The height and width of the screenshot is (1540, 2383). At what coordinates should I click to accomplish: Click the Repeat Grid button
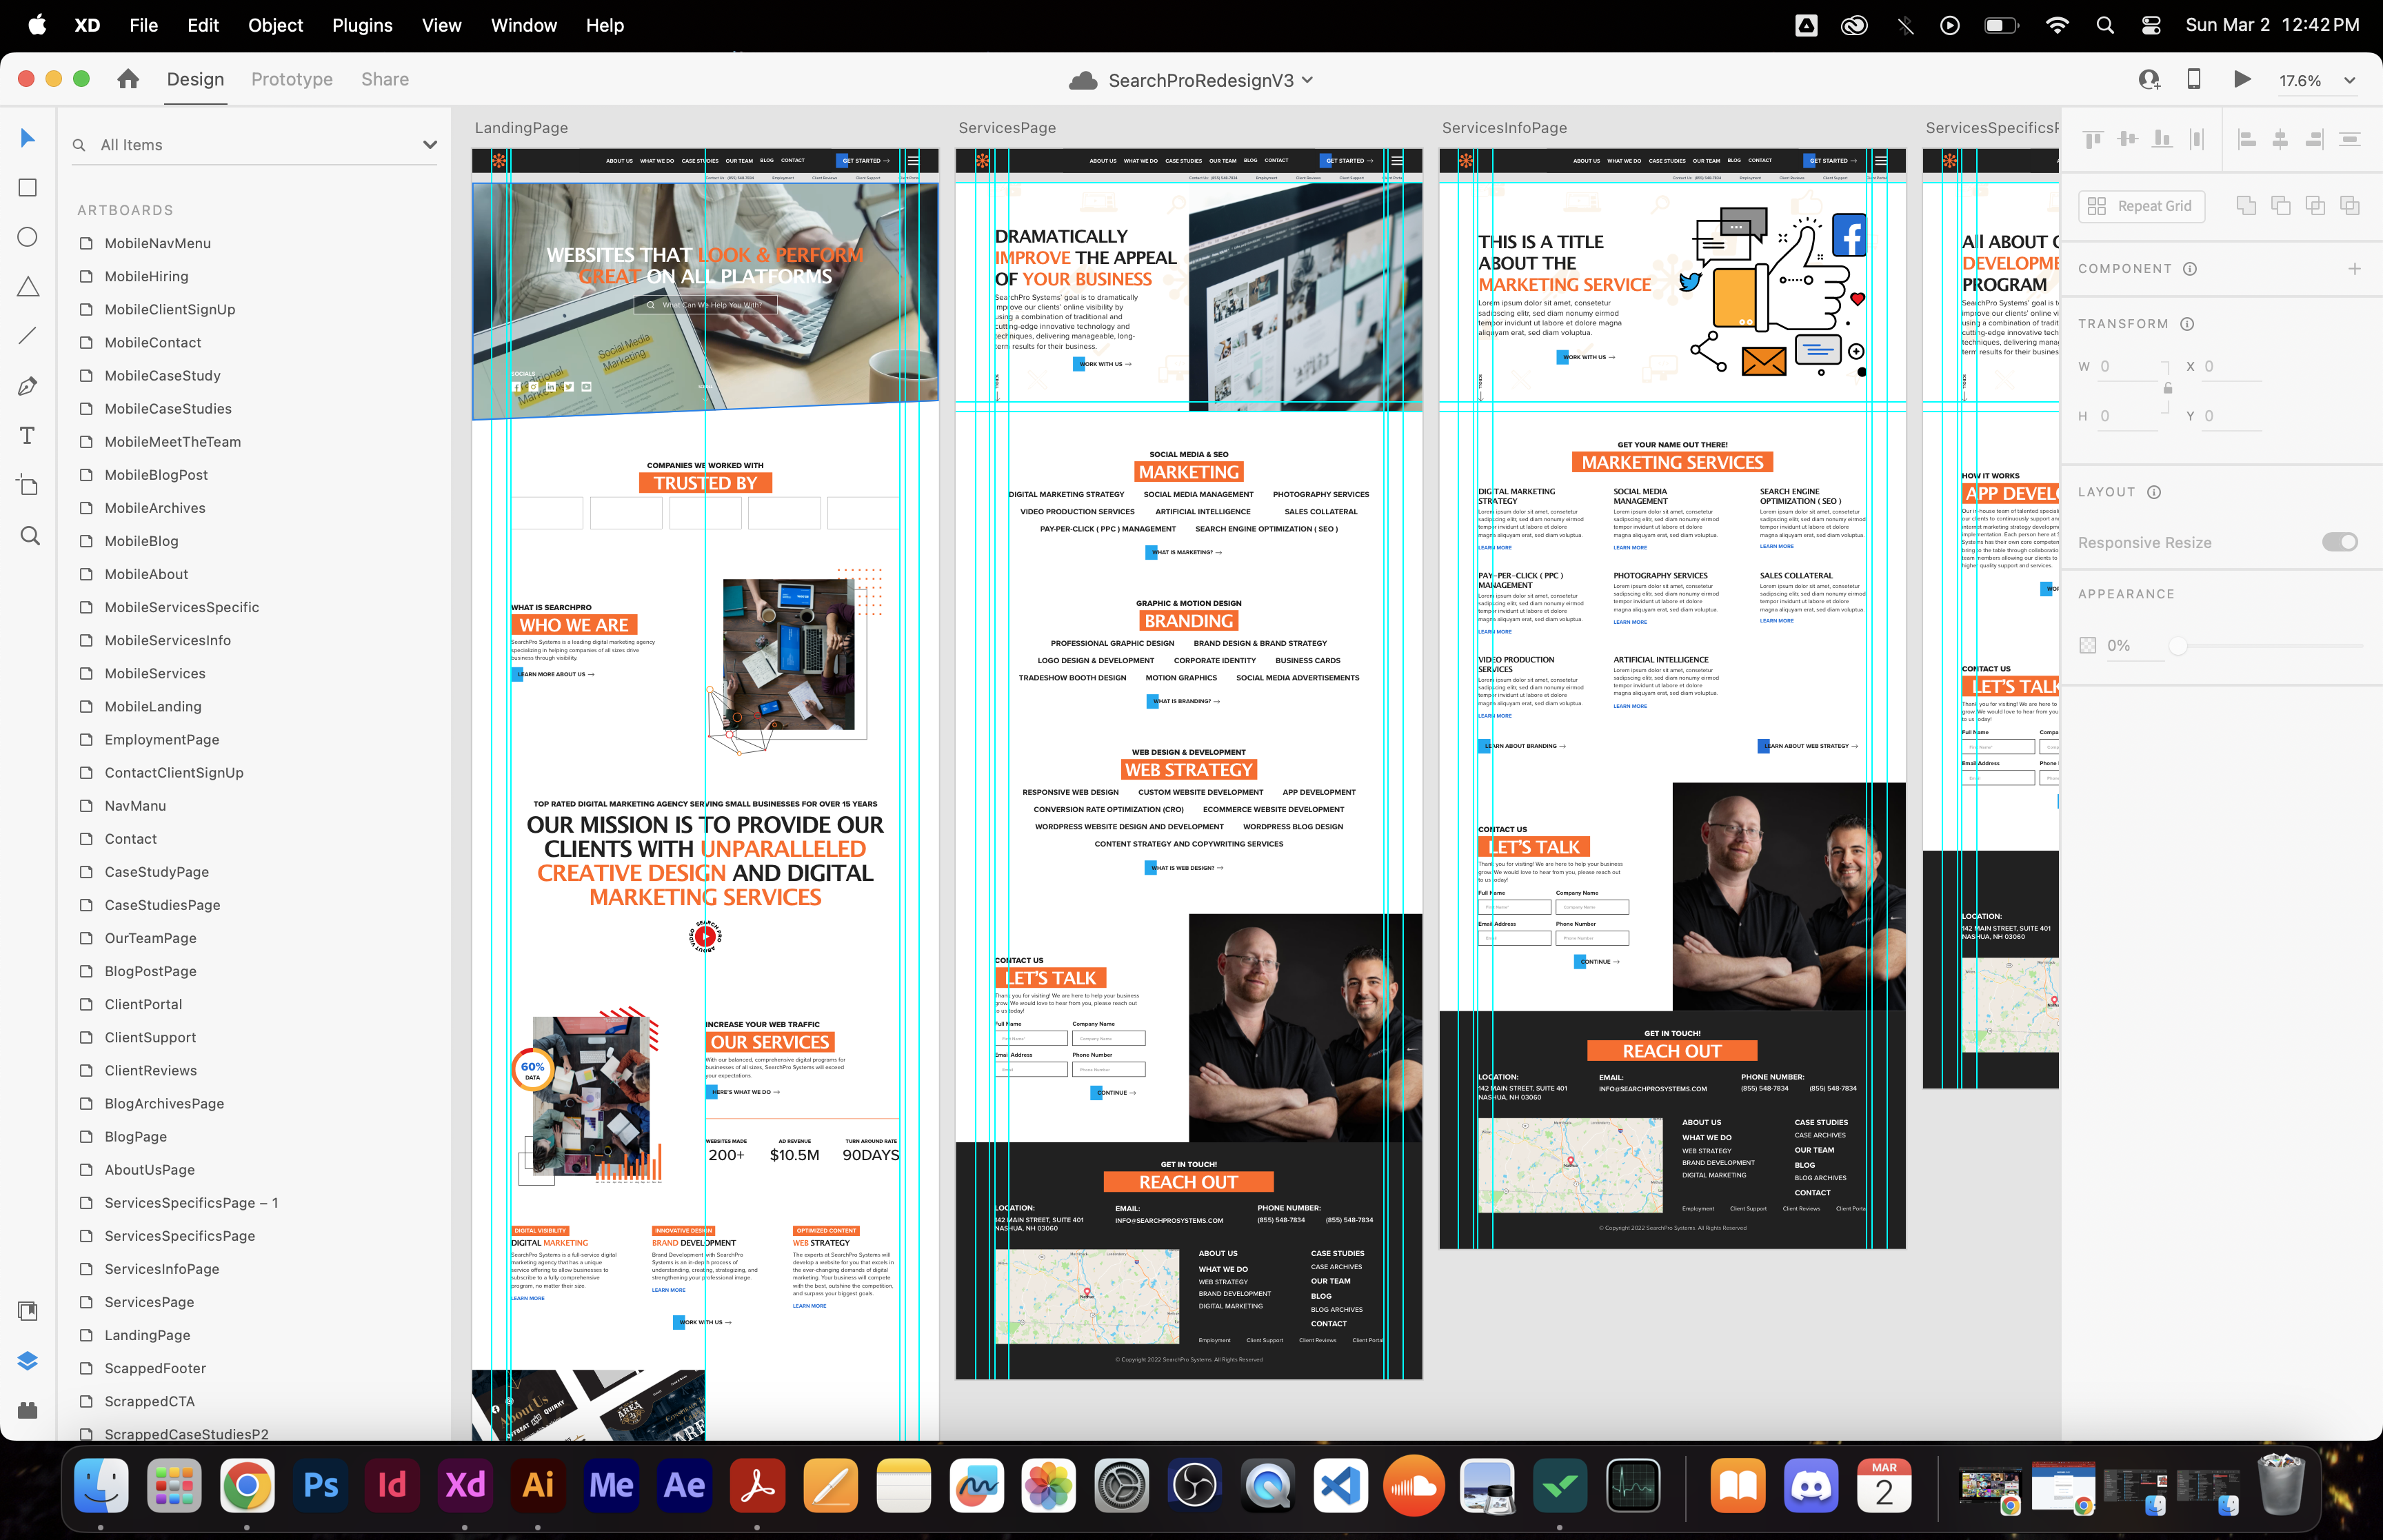click(x=2141, y=206)
